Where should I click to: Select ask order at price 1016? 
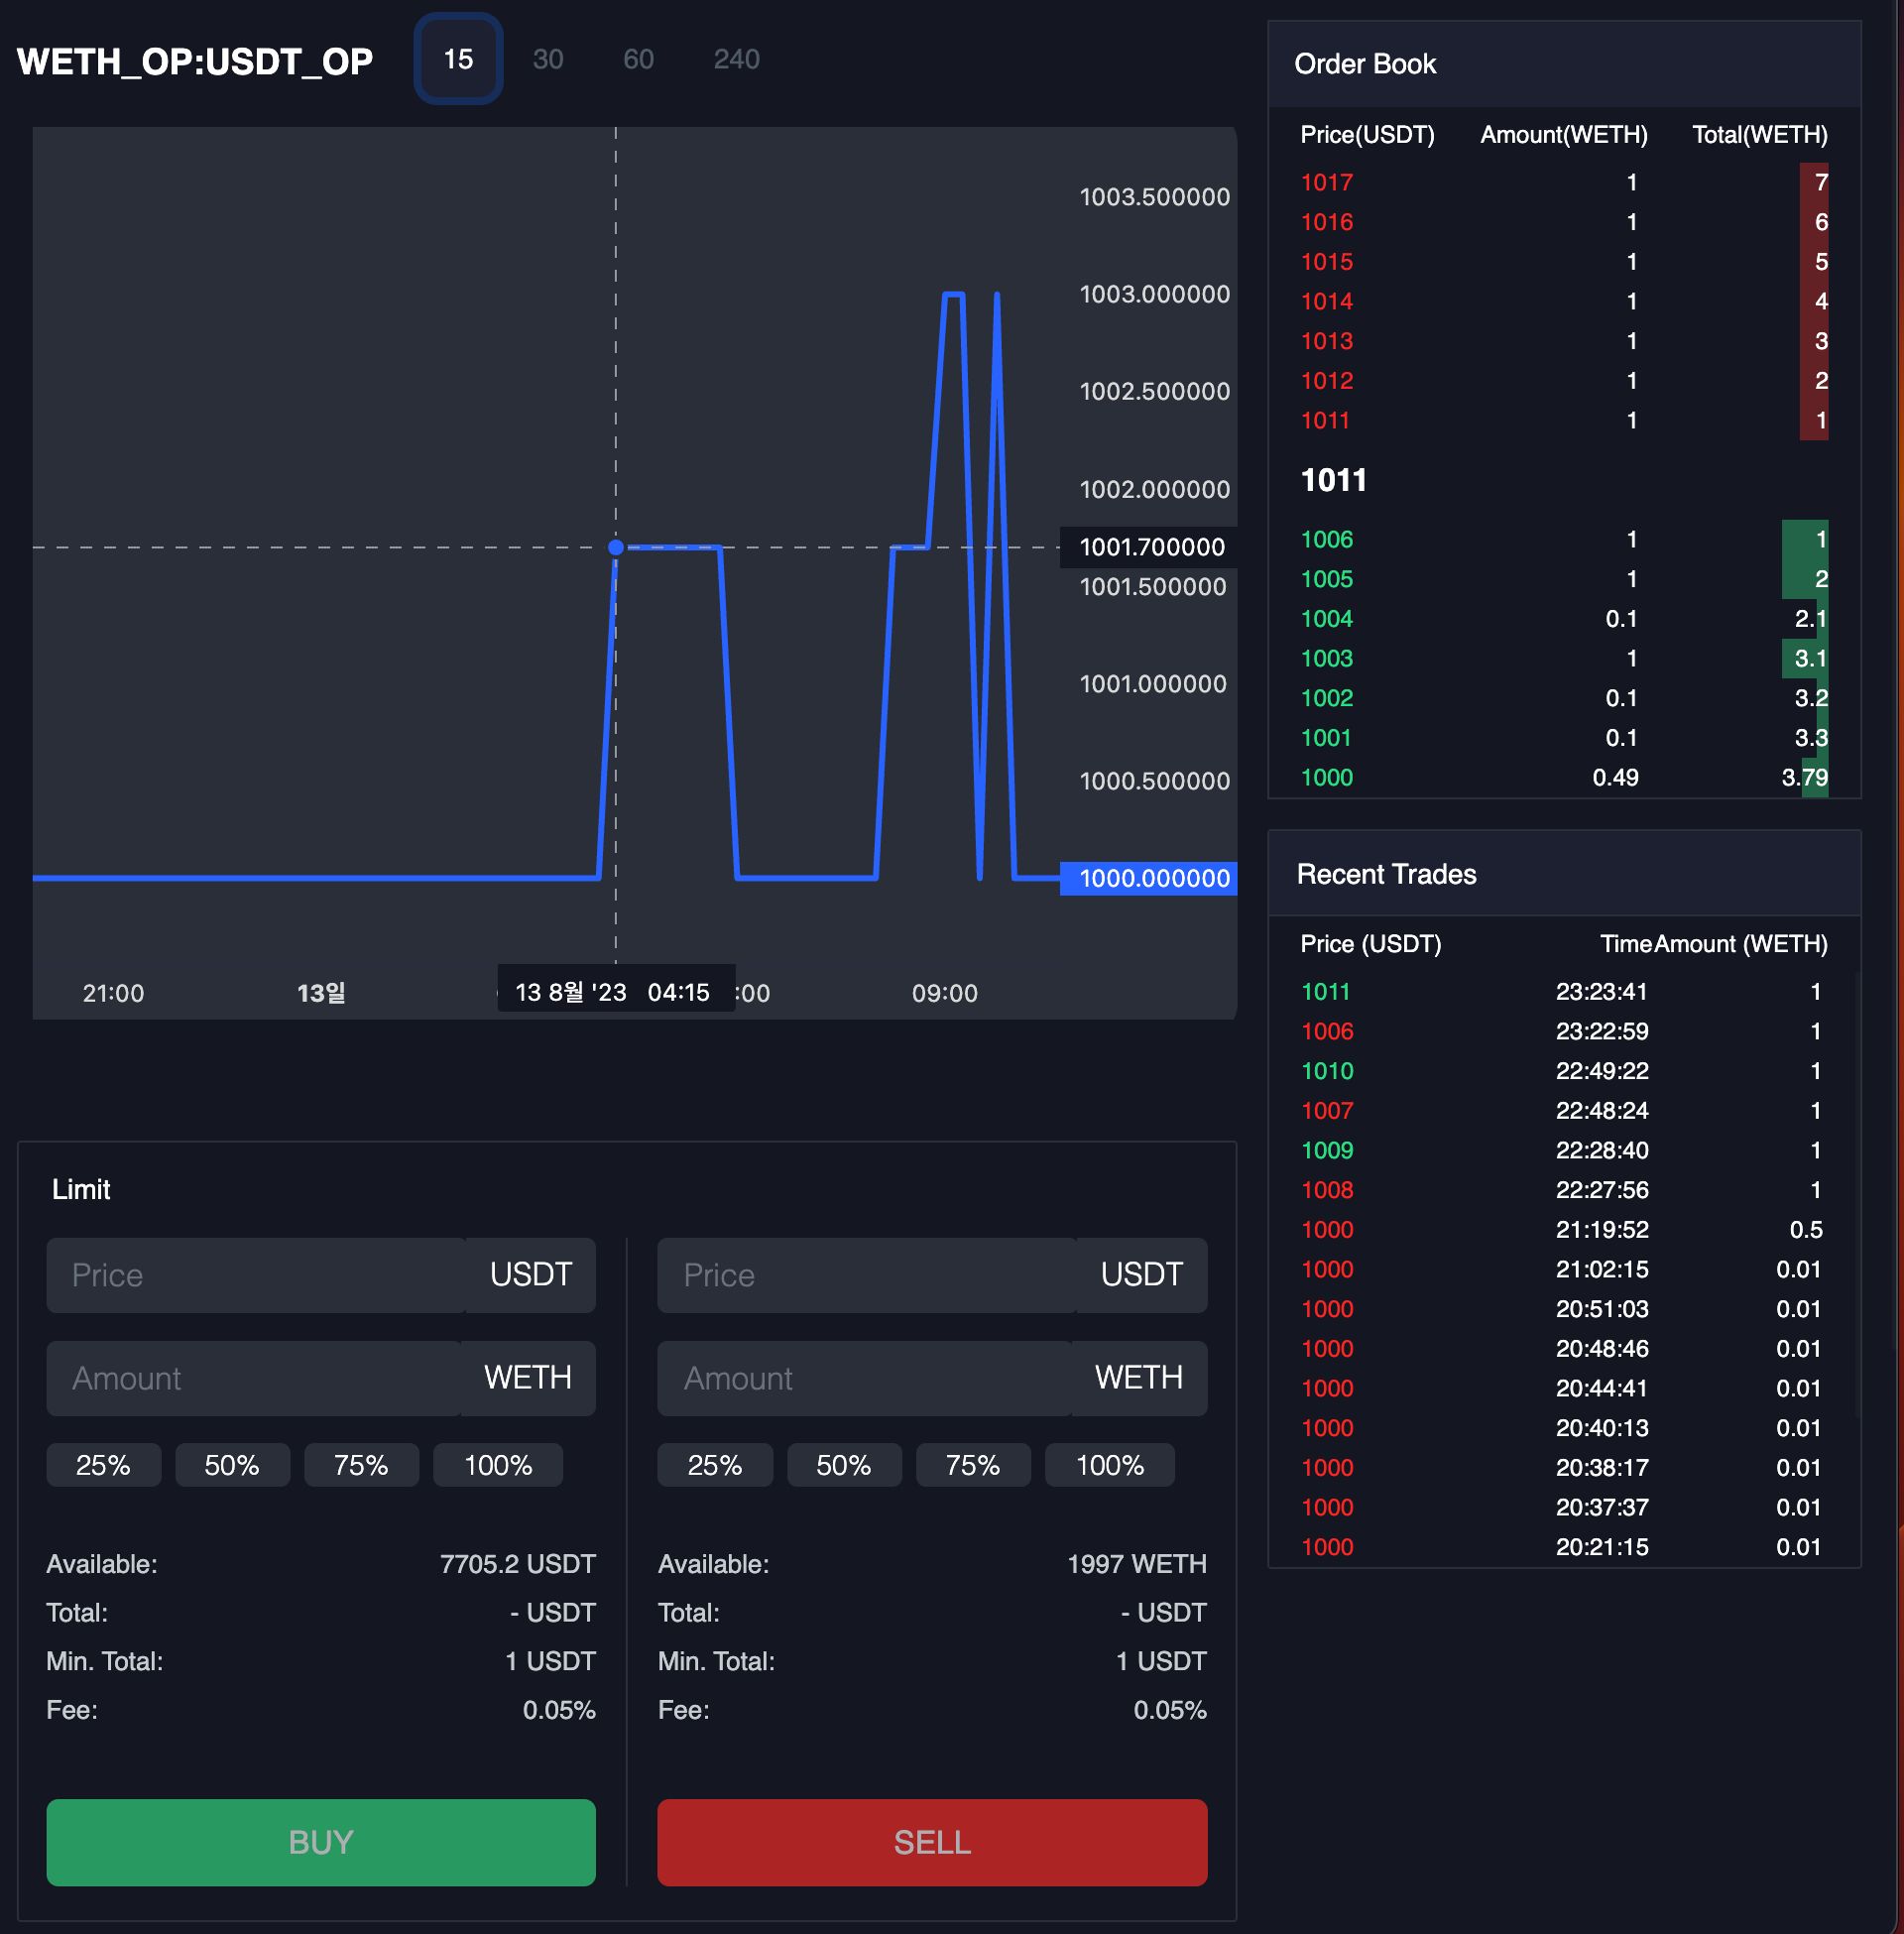click(x=1564, y=222)
